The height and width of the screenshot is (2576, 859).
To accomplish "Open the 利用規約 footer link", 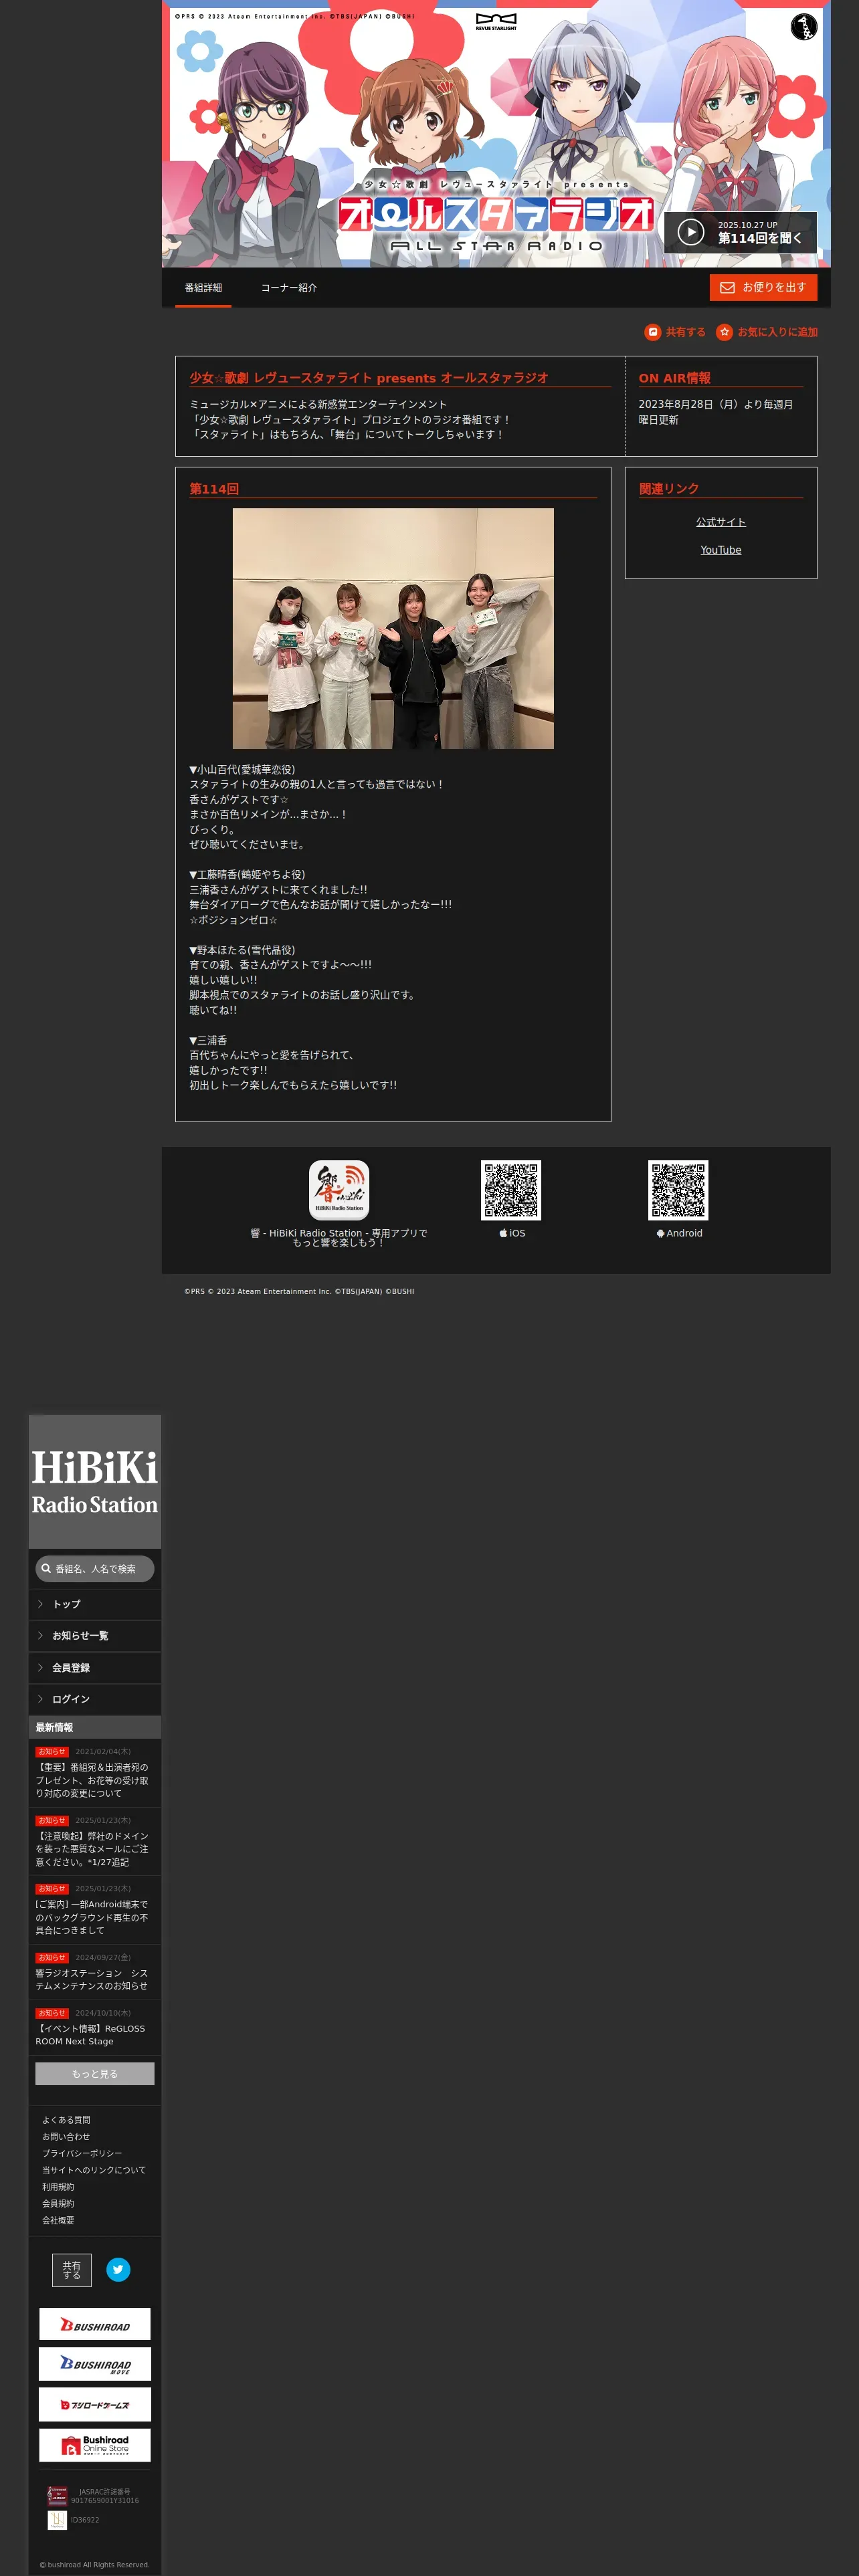I will tap(58, 2187).
